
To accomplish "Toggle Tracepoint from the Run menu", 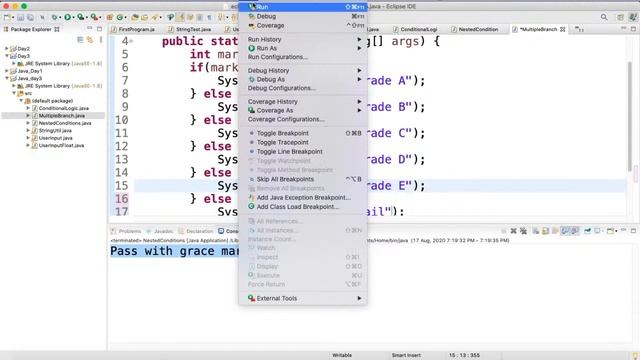I will [303, 142].
